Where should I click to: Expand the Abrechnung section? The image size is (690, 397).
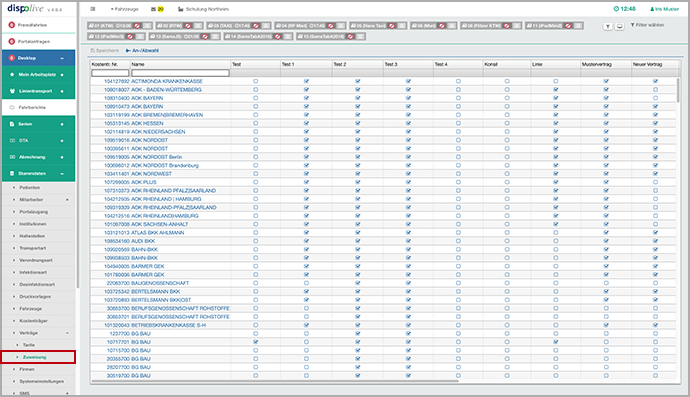(x=62, y=157)
